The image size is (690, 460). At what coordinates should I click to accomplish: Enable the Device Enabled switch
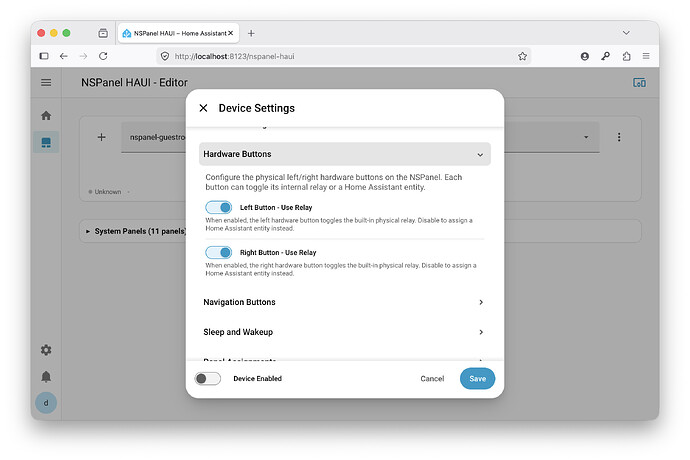point(208,379)
